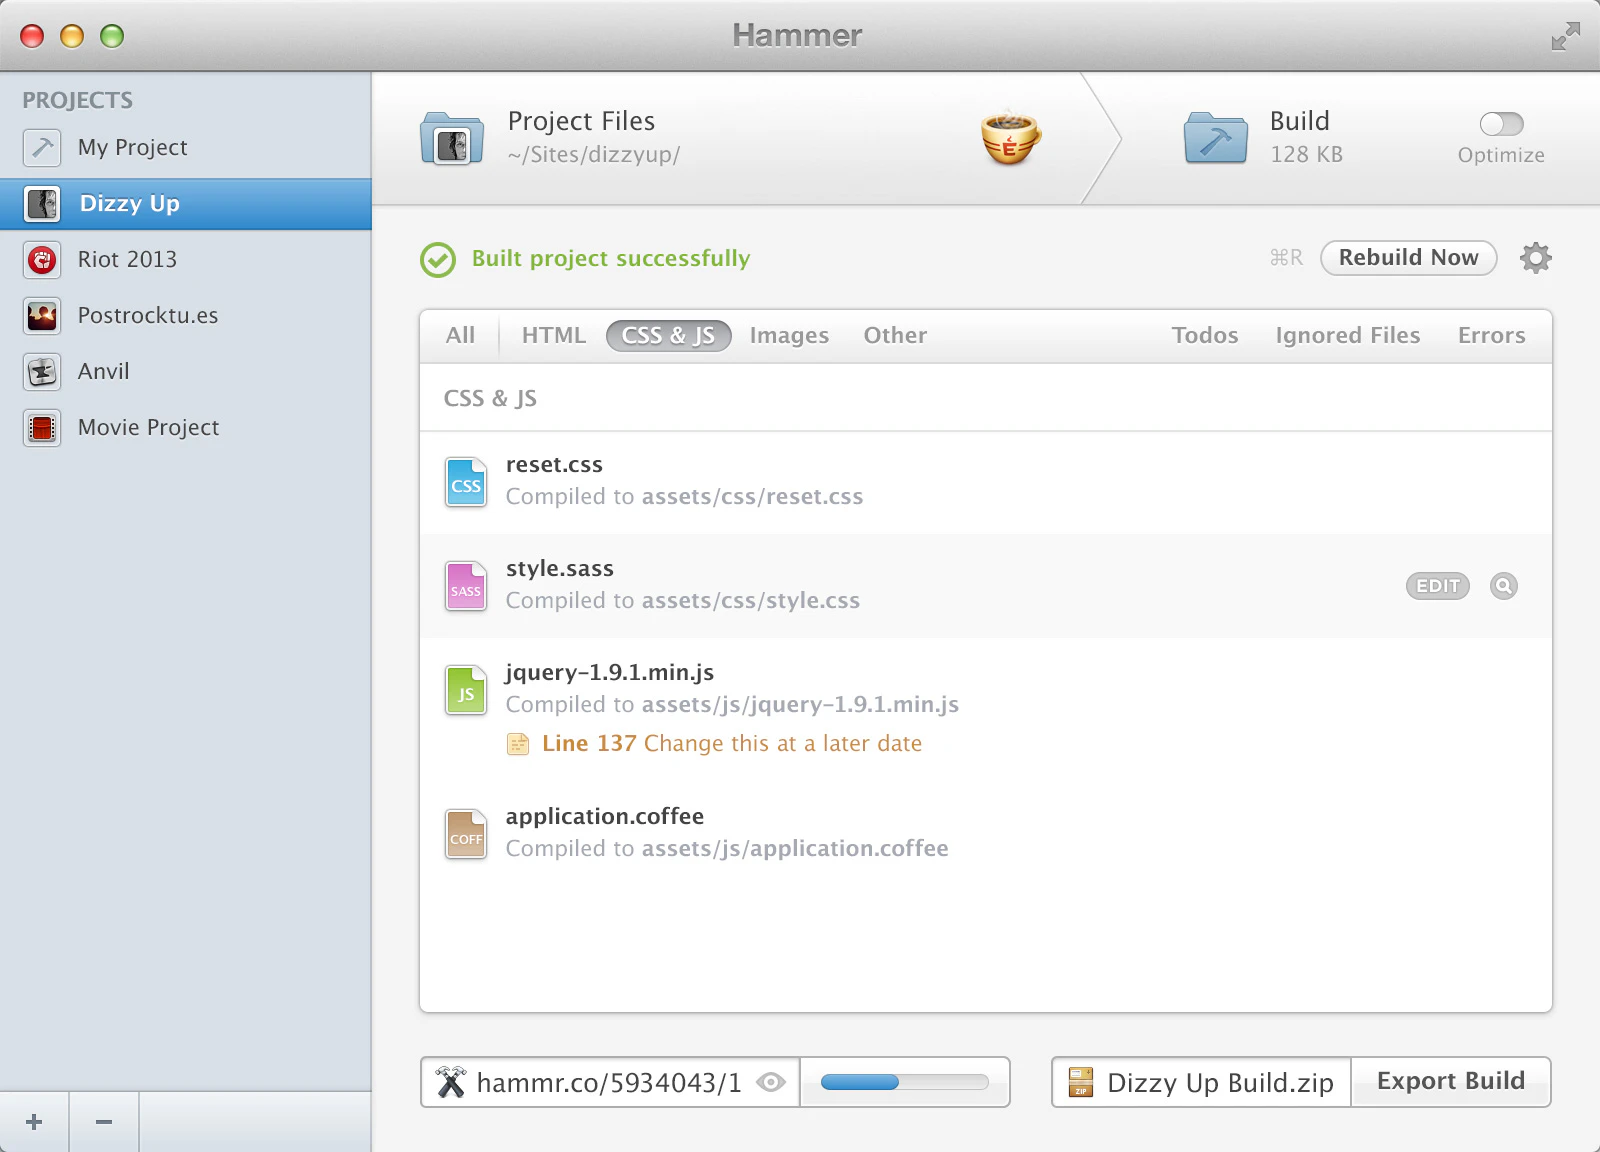Image resolution: width=1600 pixels, height=1152 pixels.
Task: Enter fullscreen with the top-right arrows
Action: click(x=1565, y=36)
